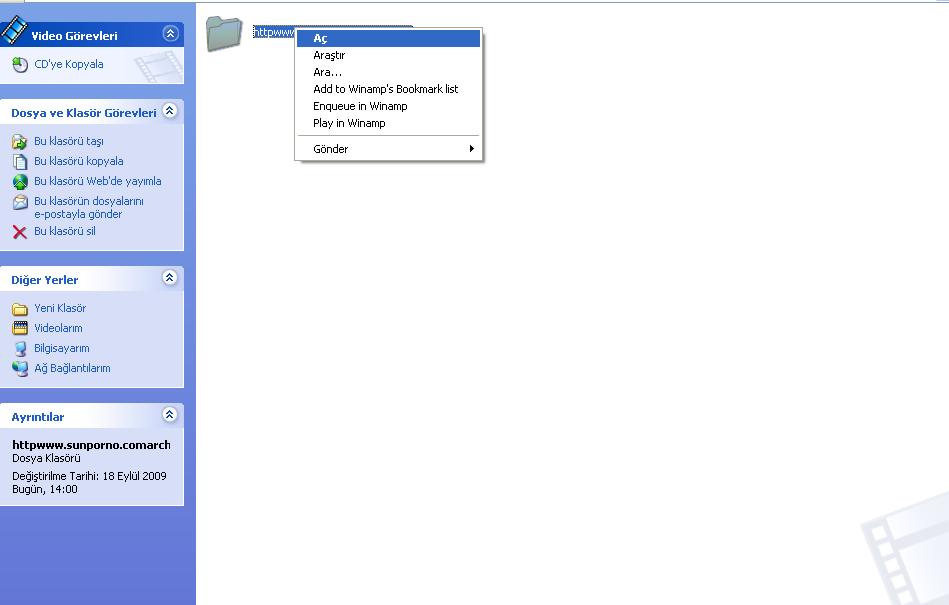Click Enqueue in Winamp menu entry
This screenshot has height=605, width=949.
click(360, 106)
